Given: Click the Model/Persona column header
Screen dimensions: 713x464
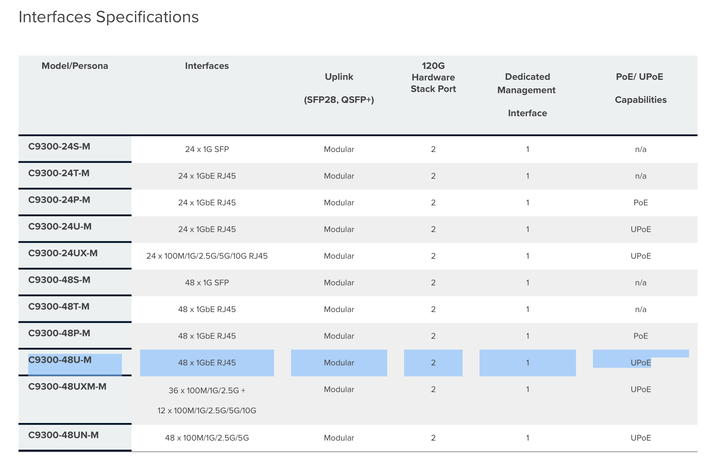Looking at the screenshot, I should tap(75, 66).
